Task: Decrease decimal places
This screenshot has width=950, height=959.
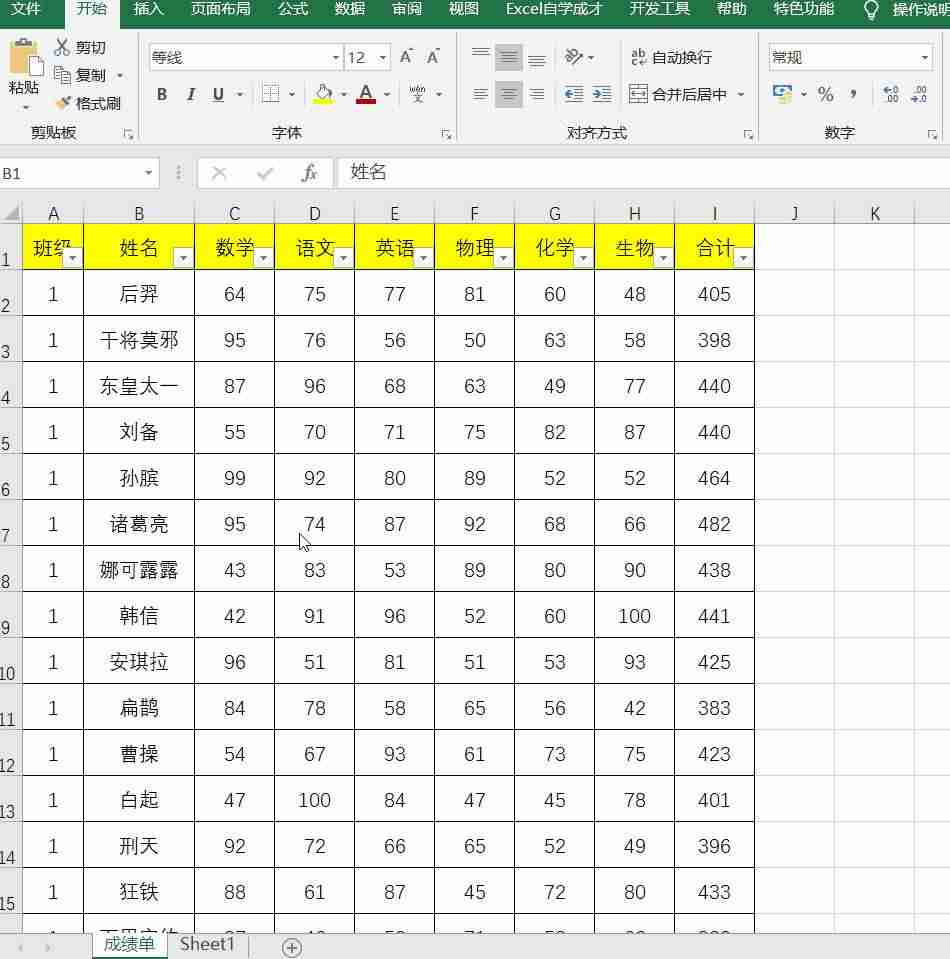Action: point(919,94)
